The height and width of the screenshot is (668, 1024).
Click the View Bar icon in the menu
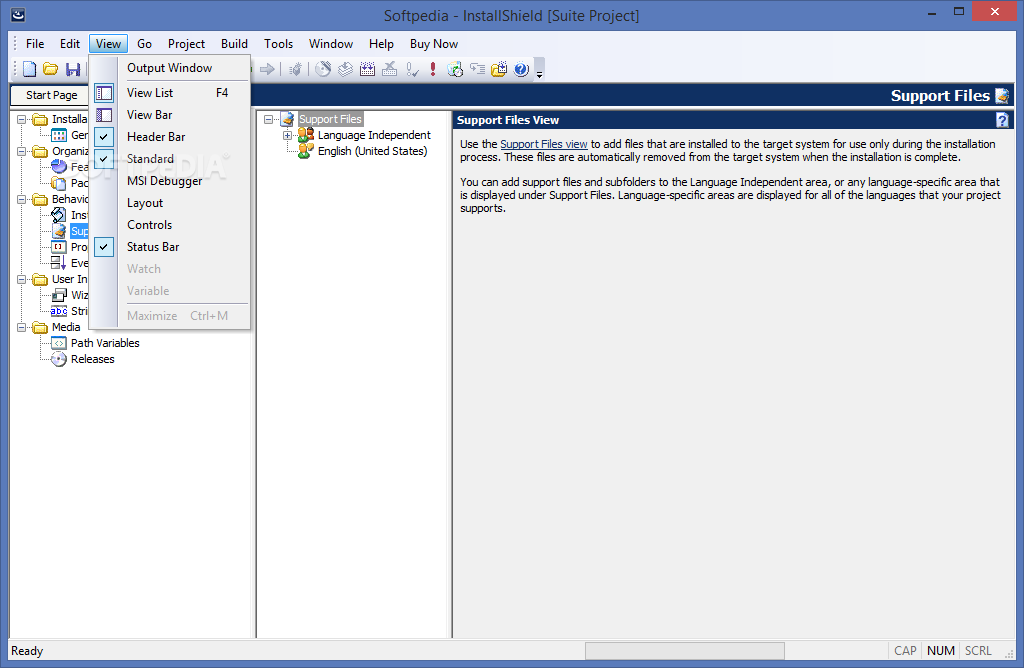(104, 115)
